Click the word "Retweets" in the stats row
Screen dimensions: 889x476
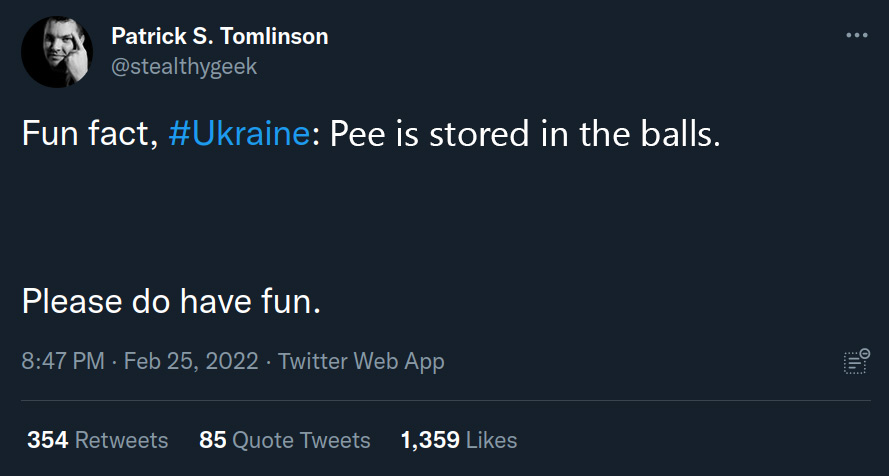tap(122, 439)
